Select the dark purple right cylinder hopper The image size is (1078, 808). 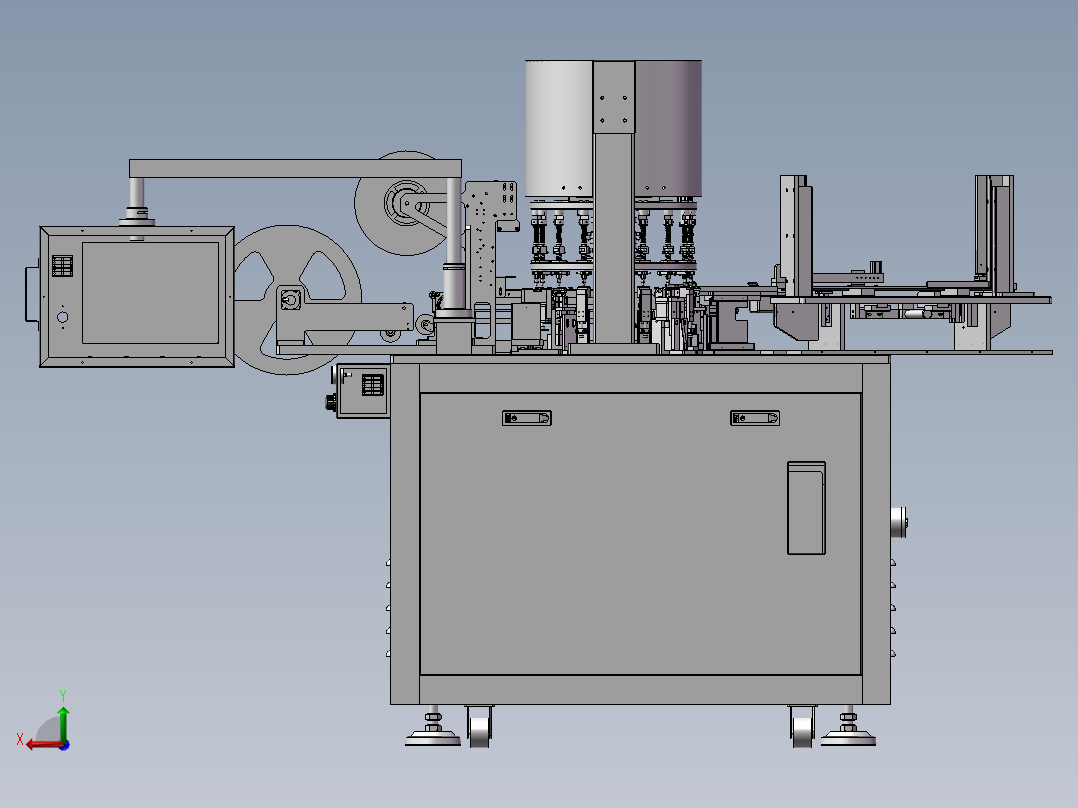click(x=668, y=129)
